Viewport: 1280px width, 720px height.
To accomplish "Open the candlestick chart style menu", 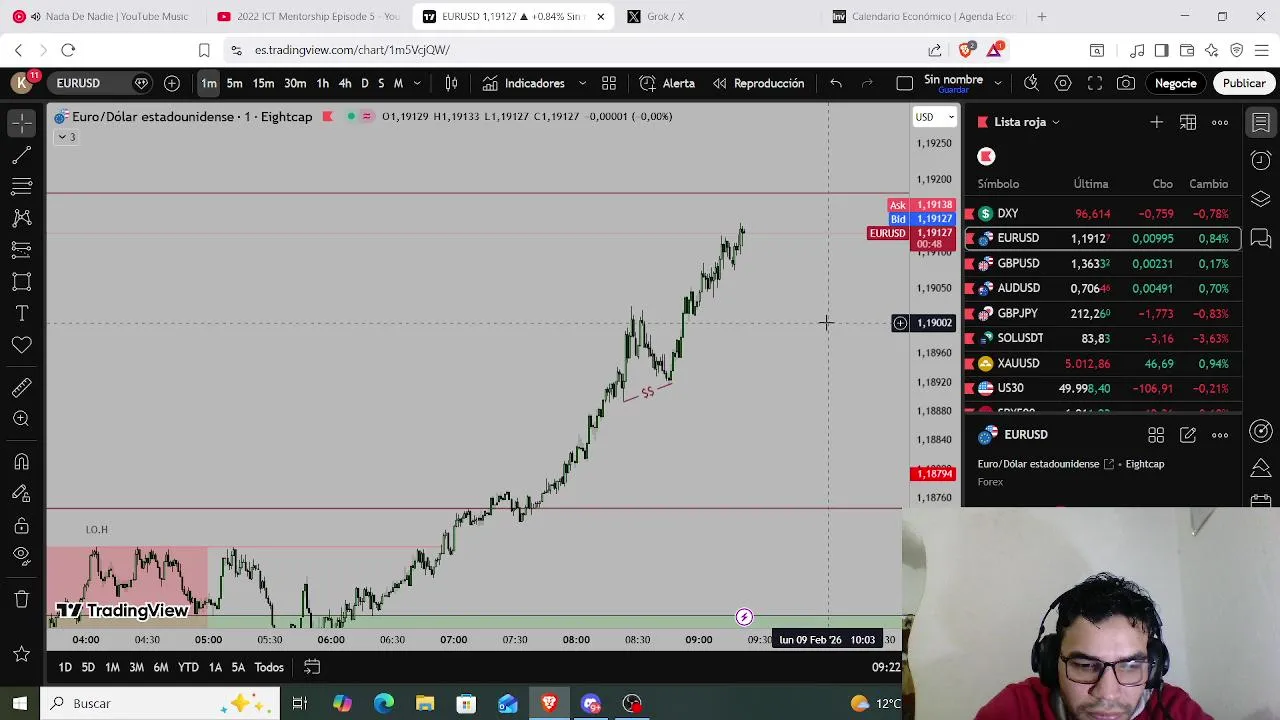I will (451, 83).
